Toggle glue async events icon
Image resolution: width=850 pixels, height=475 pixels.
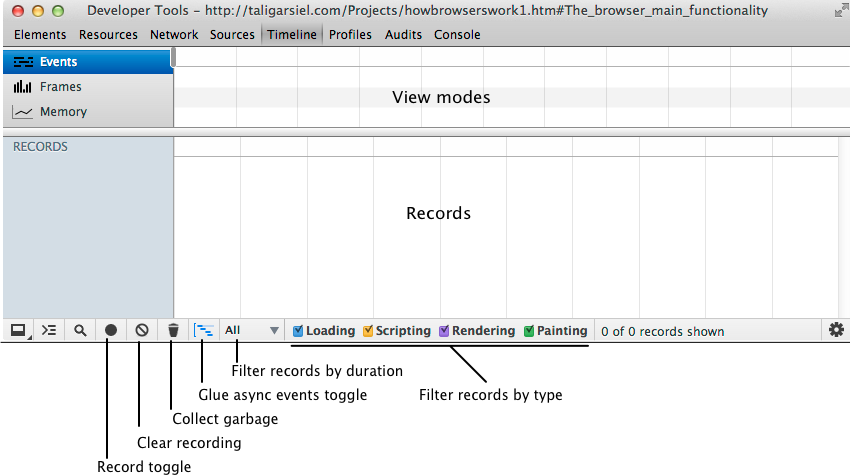[204, 330]
